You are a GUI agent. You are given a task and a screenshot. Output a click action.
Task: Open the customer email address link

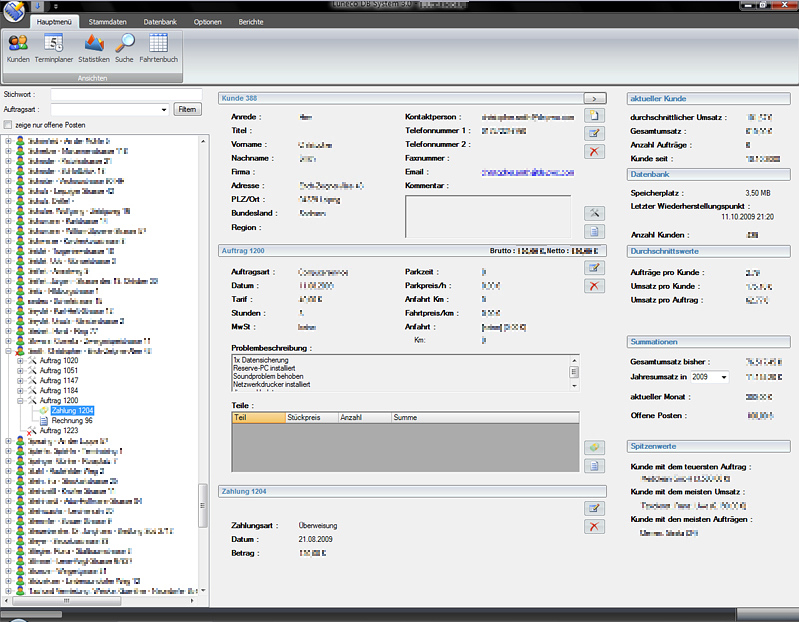pyautogui.click(x=527, y=172)
